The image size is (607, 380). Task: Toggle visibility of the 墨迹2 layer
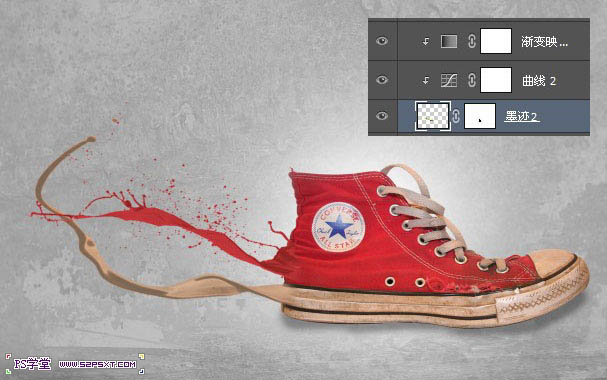click(x=382, y=116)
